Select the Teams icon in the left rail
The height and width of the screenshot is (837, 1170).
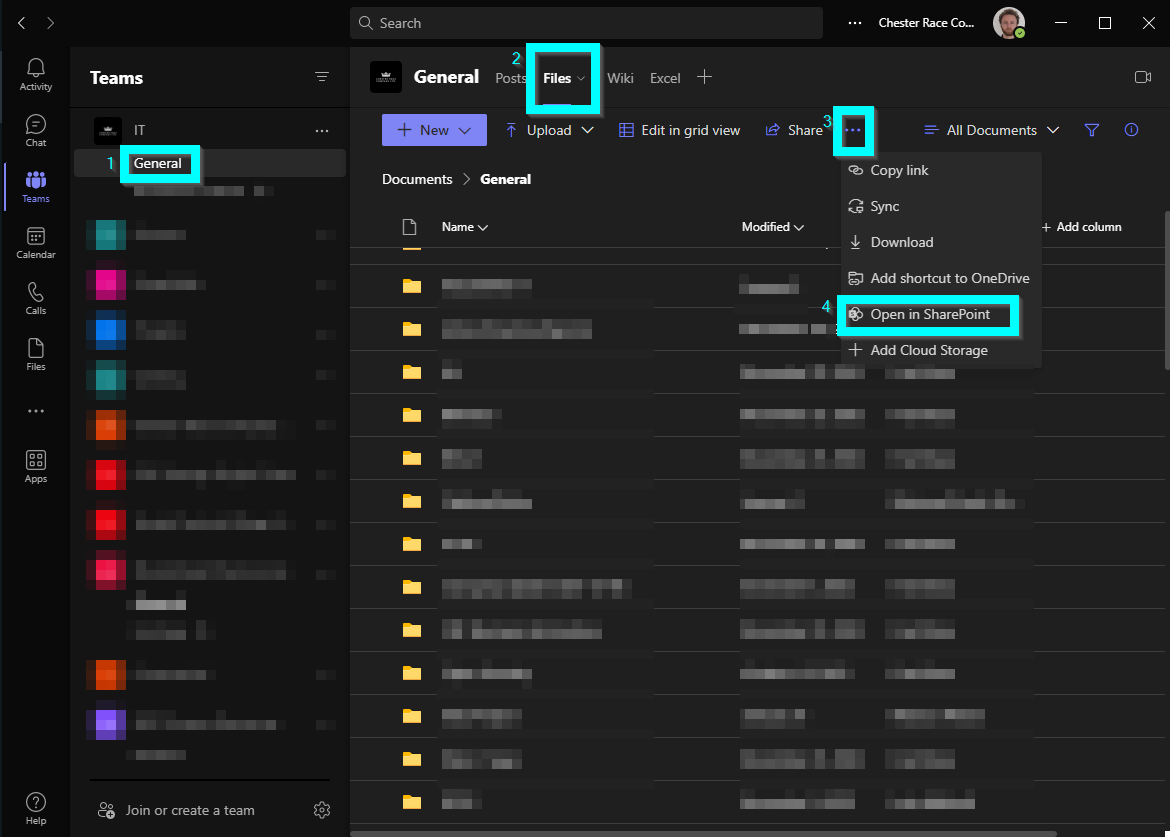[x=35, y=186]
